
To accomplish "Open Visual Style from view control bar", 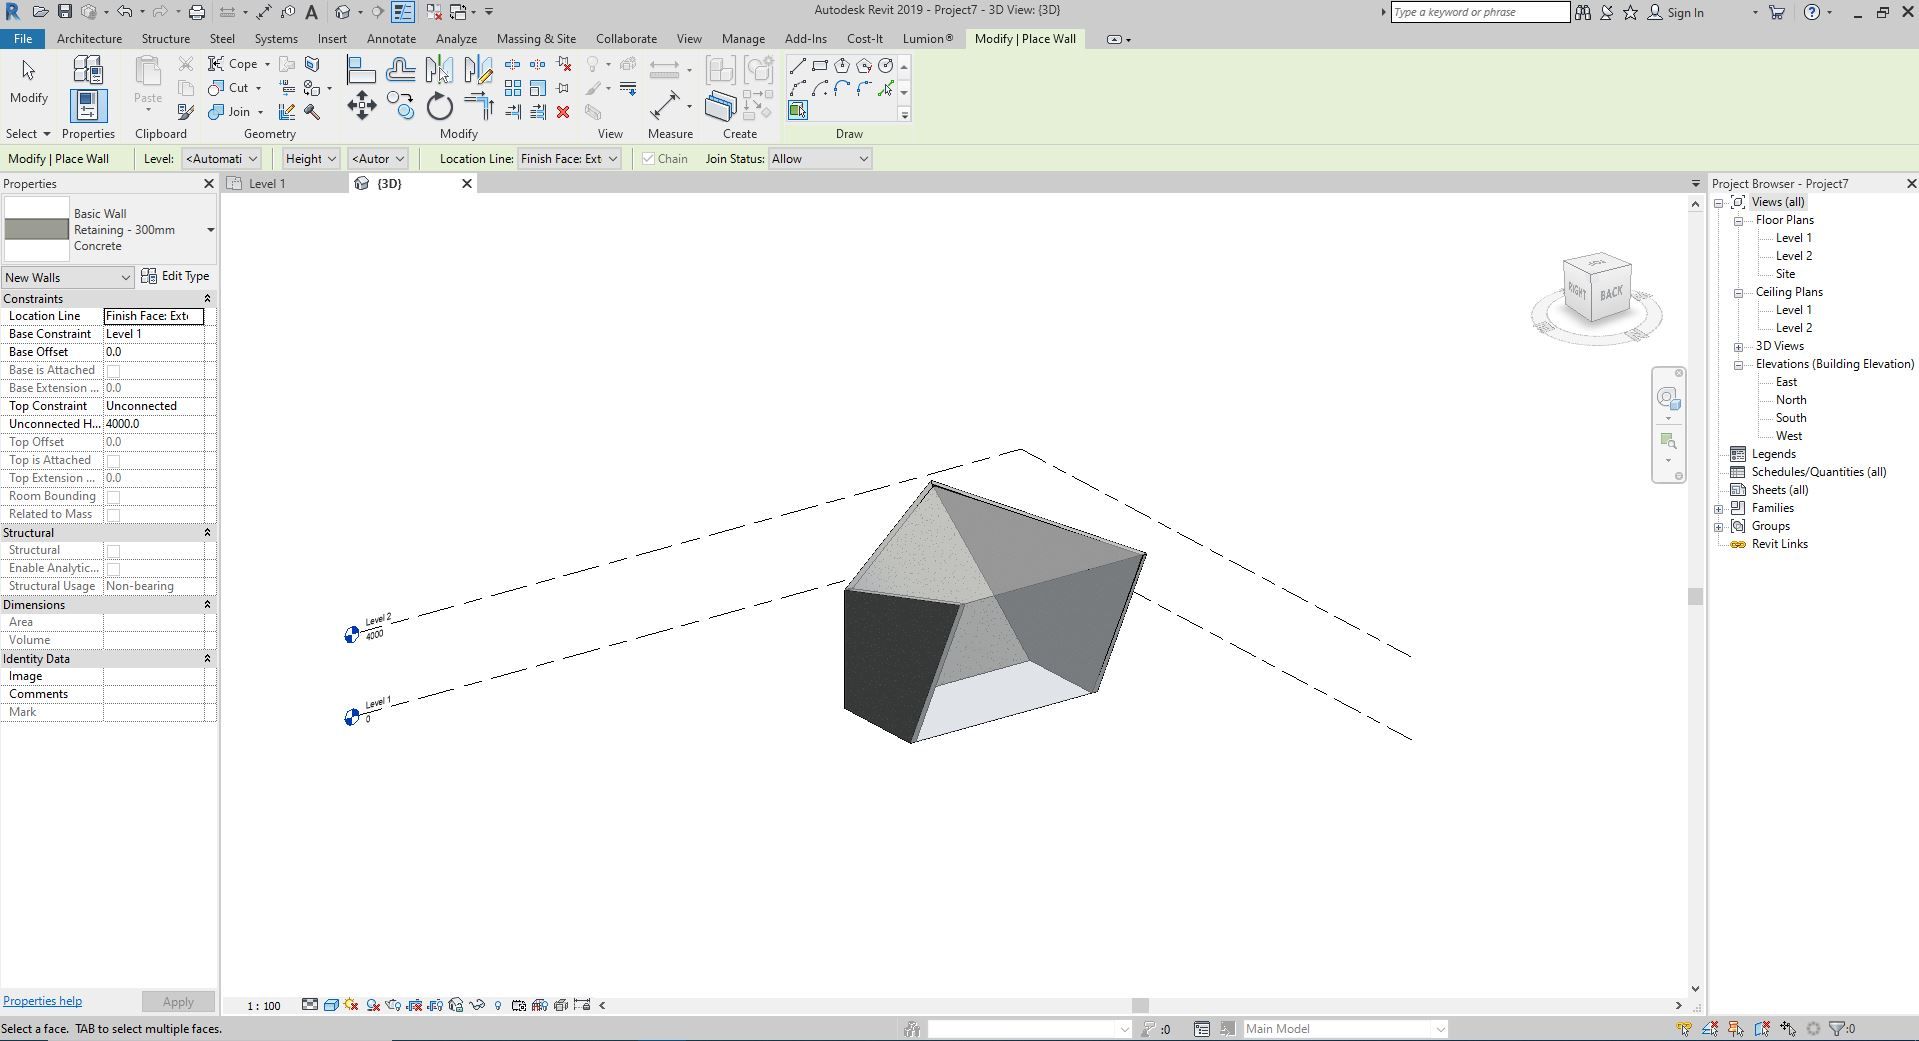I will (331, 1005).
